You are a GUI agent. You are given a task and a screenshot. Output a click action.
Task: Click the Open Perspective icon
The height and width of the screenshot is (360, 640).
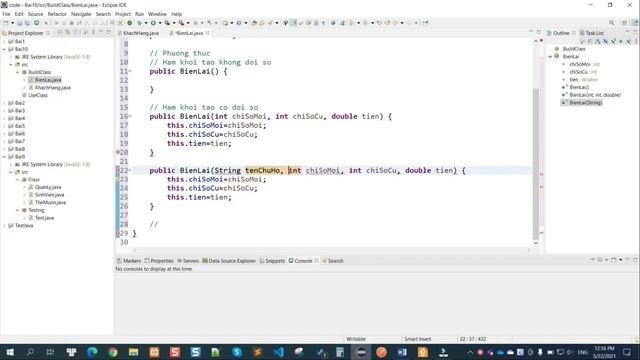(x=624, y=23)
